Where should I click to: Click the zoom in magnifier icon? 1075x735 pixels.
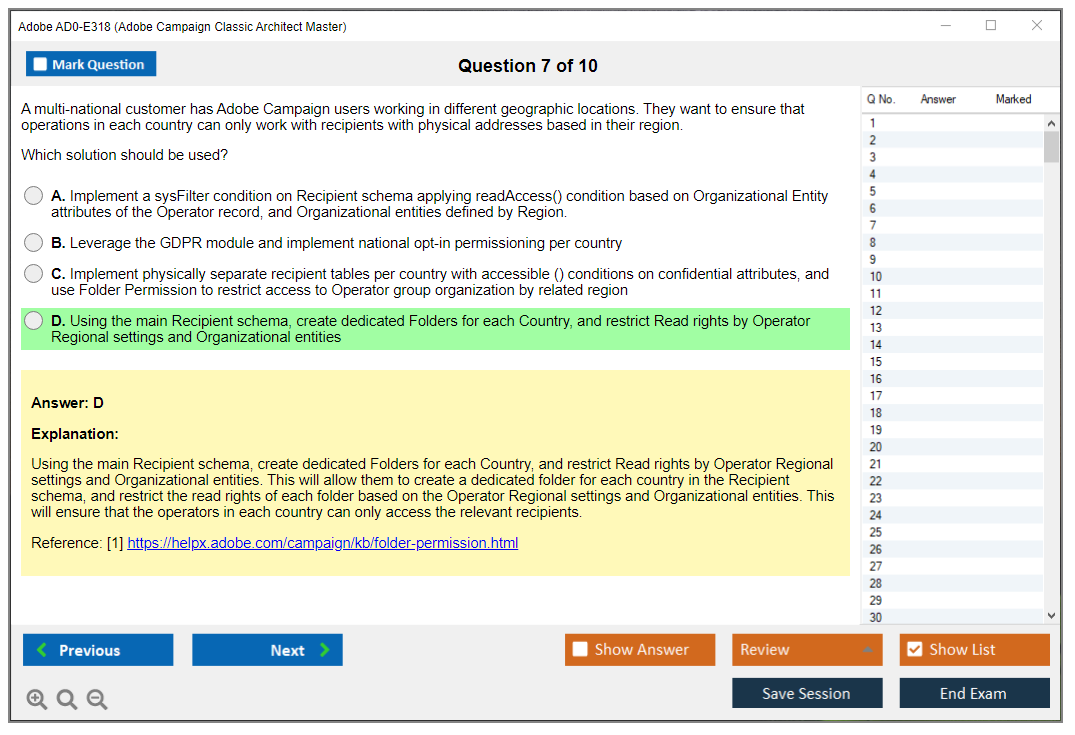tap(37, 700)
